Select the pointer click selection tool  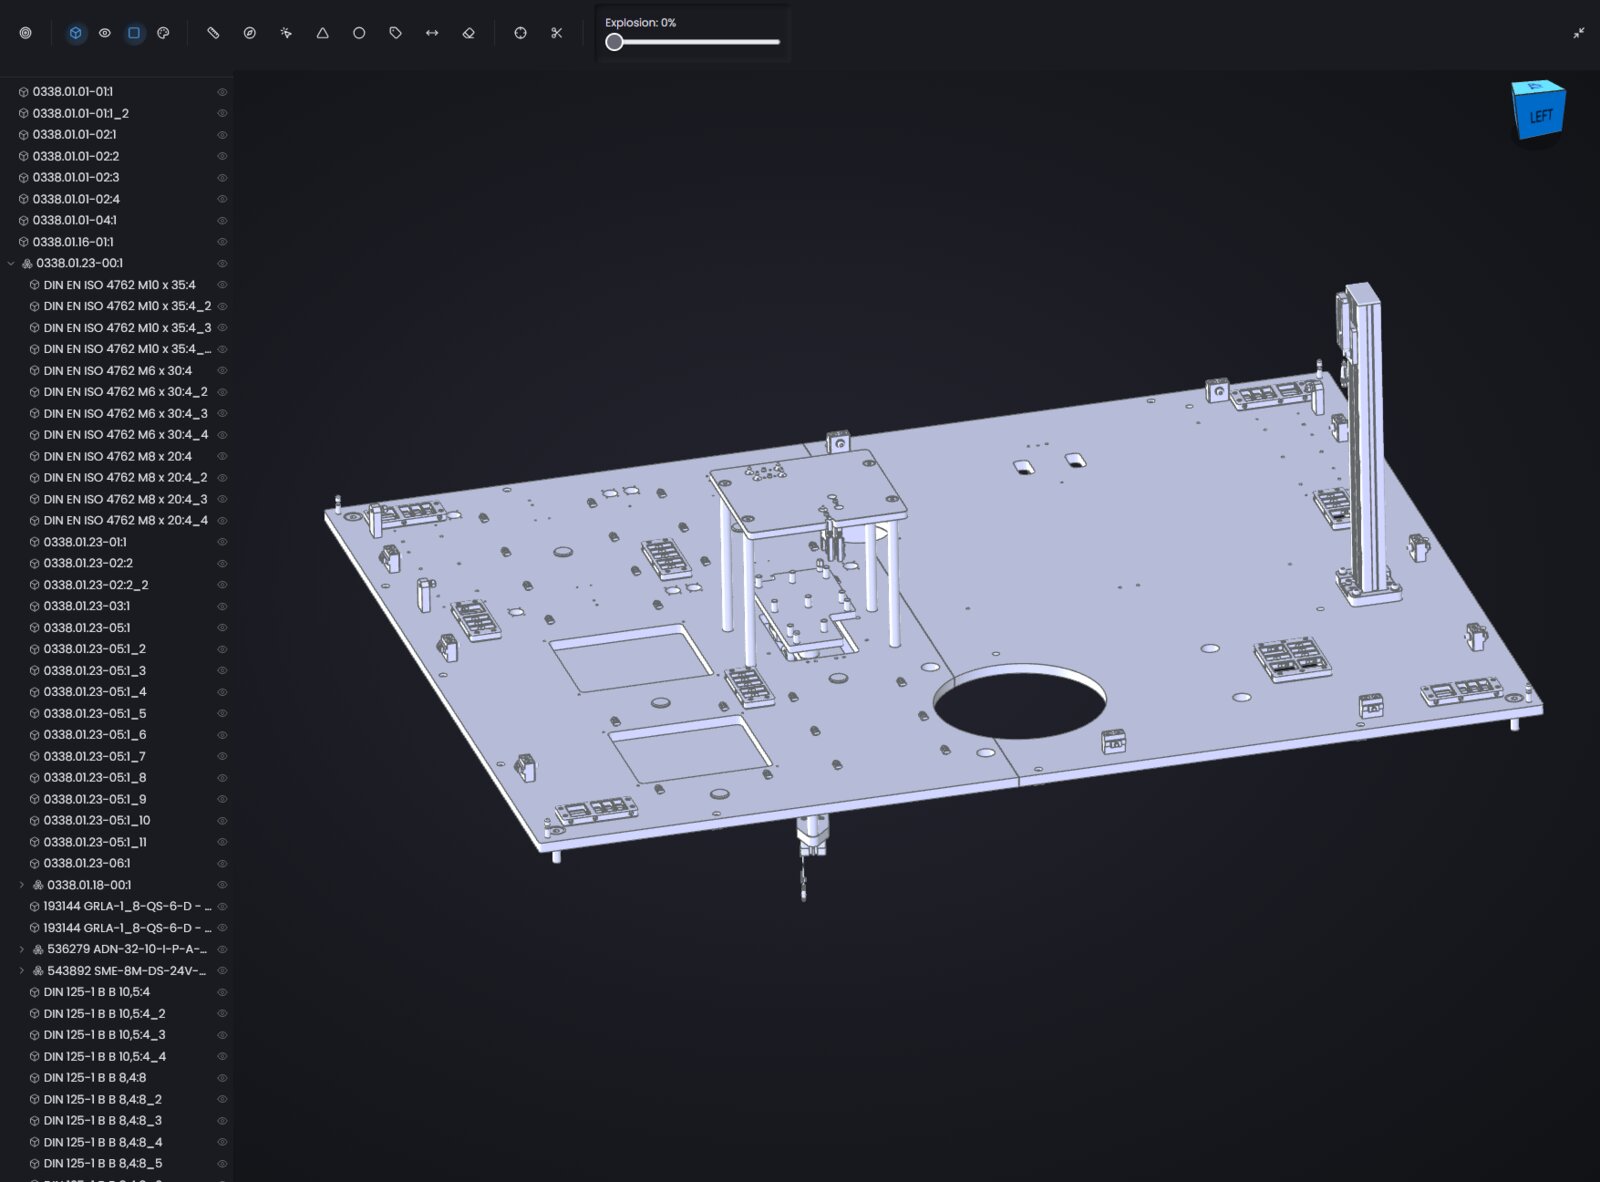tap(286, 33)
